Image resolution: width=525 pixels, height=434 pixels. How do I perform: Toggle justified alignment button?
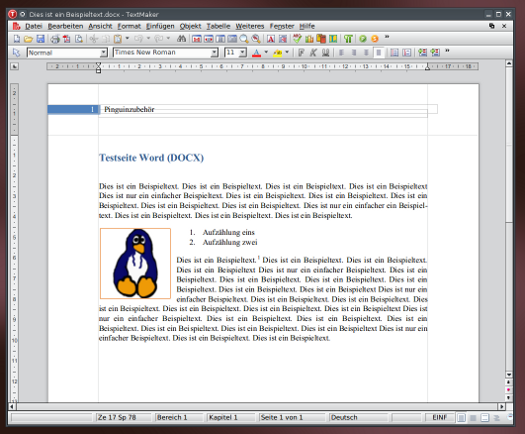(378, 53)
